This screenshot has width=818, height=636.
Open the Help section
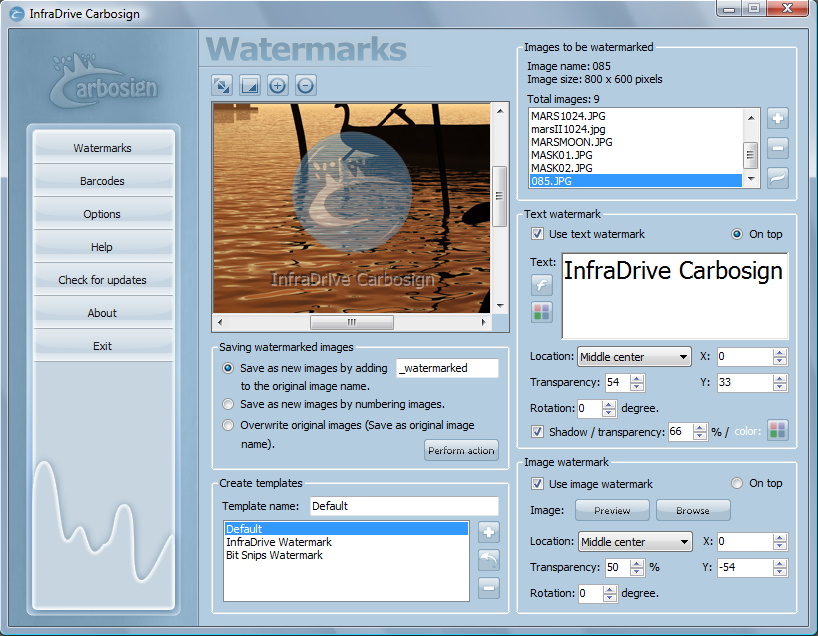pyautogui.click(x=103, y=246)
